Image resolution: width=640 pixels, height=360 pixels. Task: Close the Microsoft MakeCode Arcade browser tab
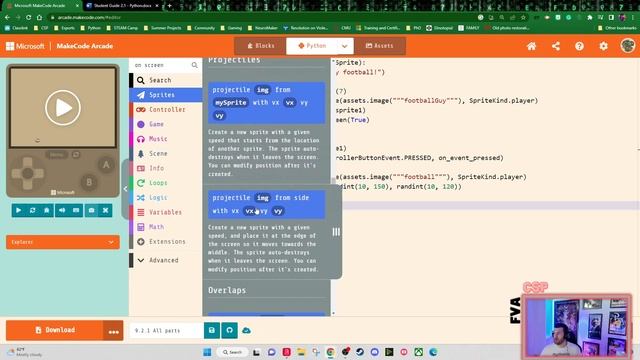(x=78, y=6)
